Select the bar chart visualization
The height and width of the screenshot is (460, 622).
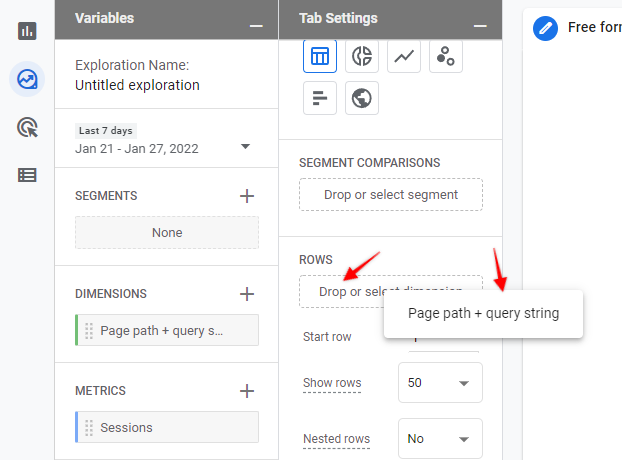[x=320, y=98]
